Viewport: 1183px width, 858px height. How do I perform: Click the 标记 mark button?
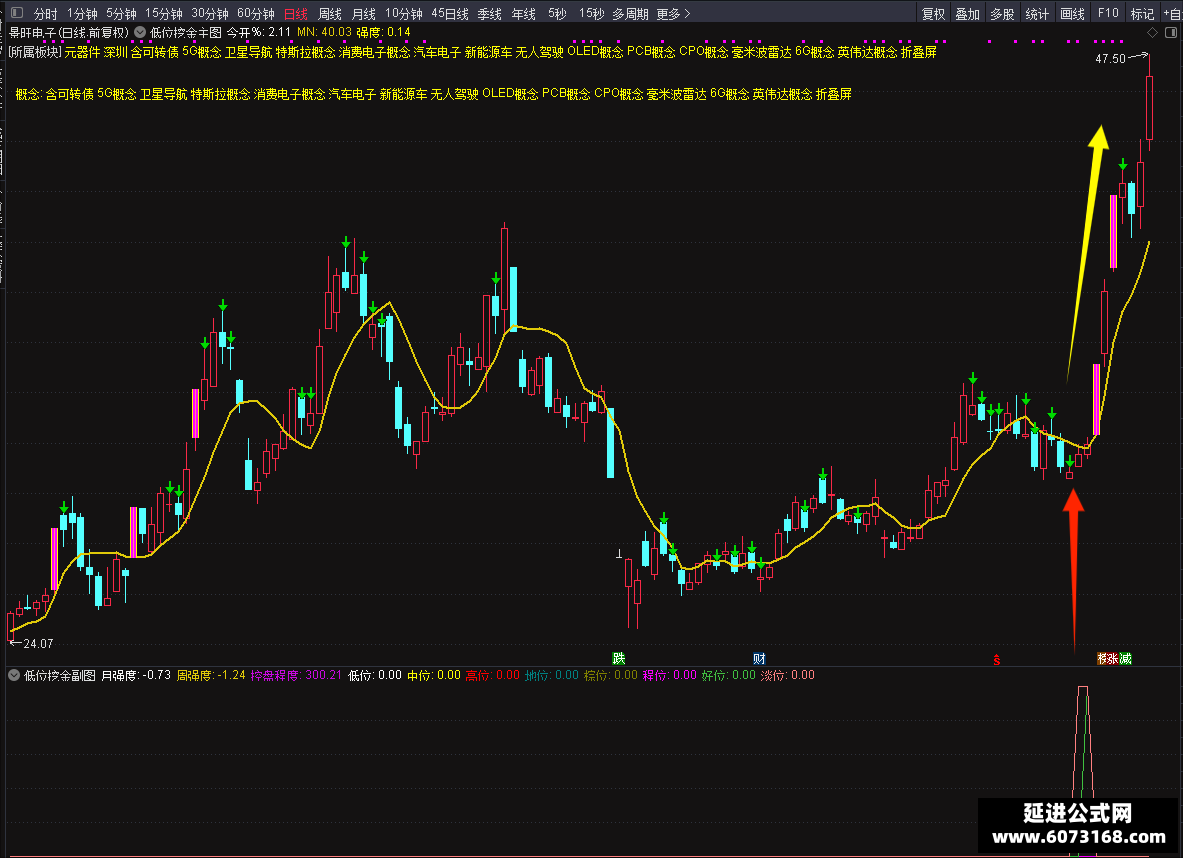pyautogui.click(x=1142, y=14)
